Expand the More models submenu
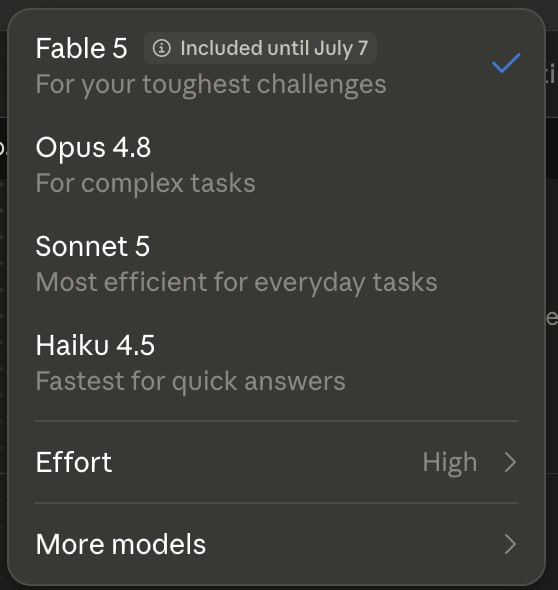Screen dimensions: 558x590 [x=277, y=544]
